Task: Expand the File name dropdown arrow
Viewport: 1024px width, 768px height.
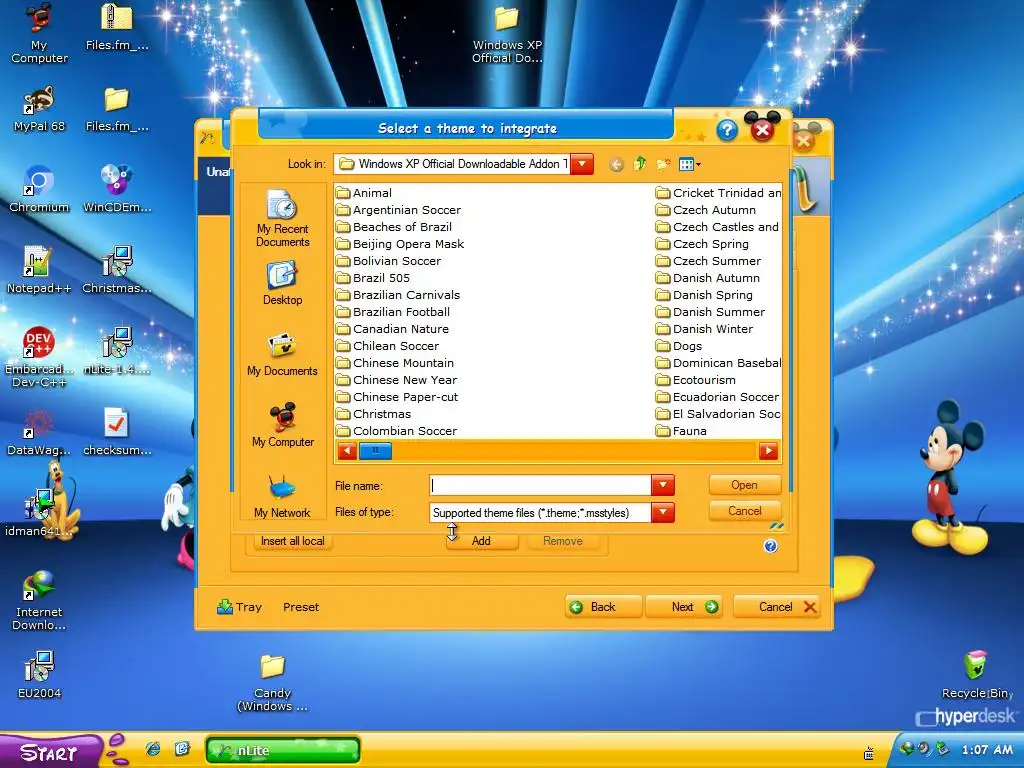Action: [662, 485]
